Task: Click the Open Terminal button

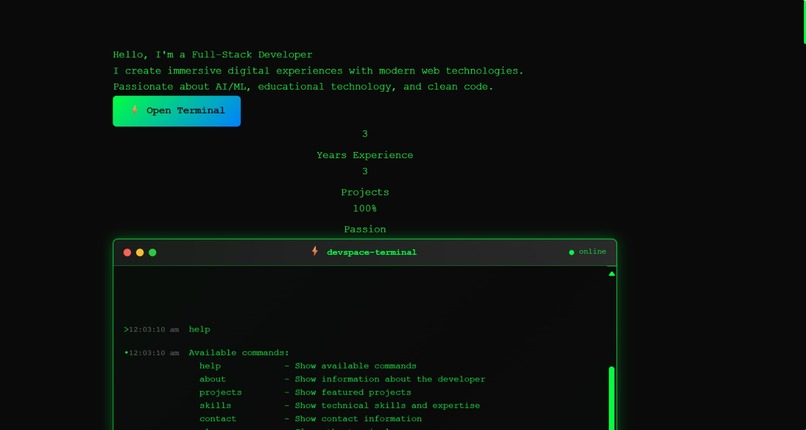Action: pyautogui.click(x=176, y=111)
